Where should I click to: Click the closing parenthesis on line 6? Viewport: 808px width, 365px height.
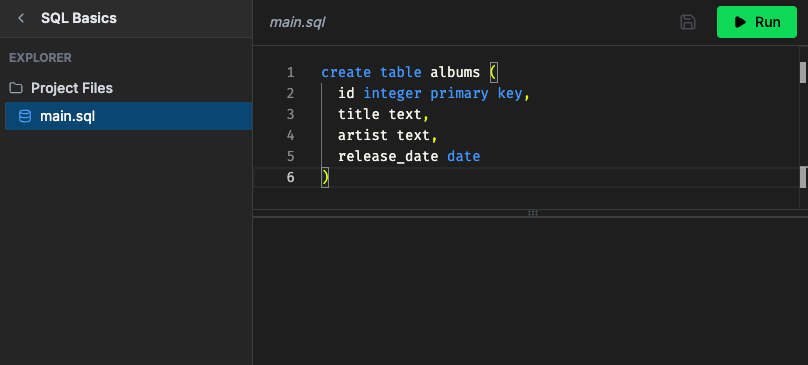click(325, 177)
